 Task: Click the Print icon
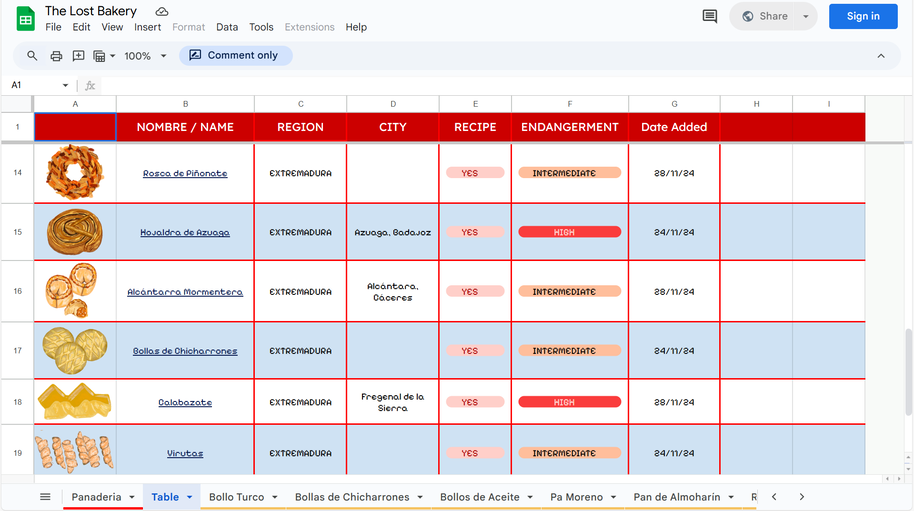click(x=56, y=56)
